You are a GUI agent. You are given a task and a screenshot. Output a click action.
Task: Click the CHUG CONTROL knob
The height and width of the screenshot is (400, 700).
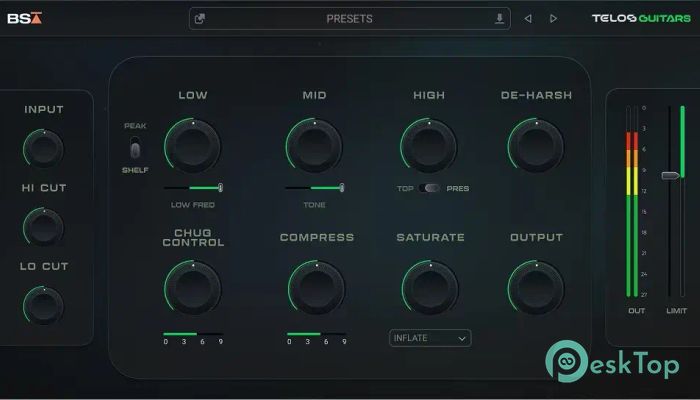point(193,288)
